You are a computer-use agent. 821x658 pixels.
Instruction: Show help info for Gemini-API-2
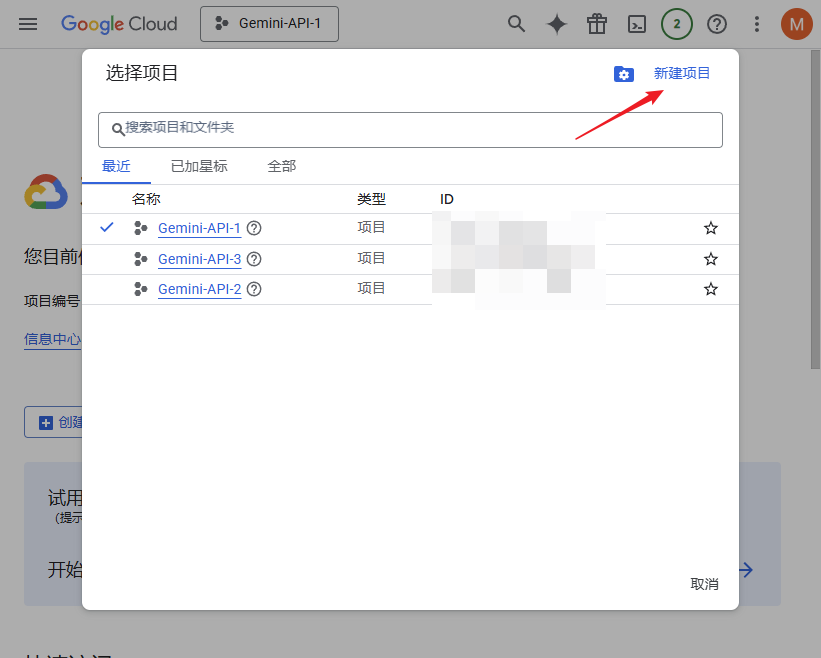tap(254, 289)
